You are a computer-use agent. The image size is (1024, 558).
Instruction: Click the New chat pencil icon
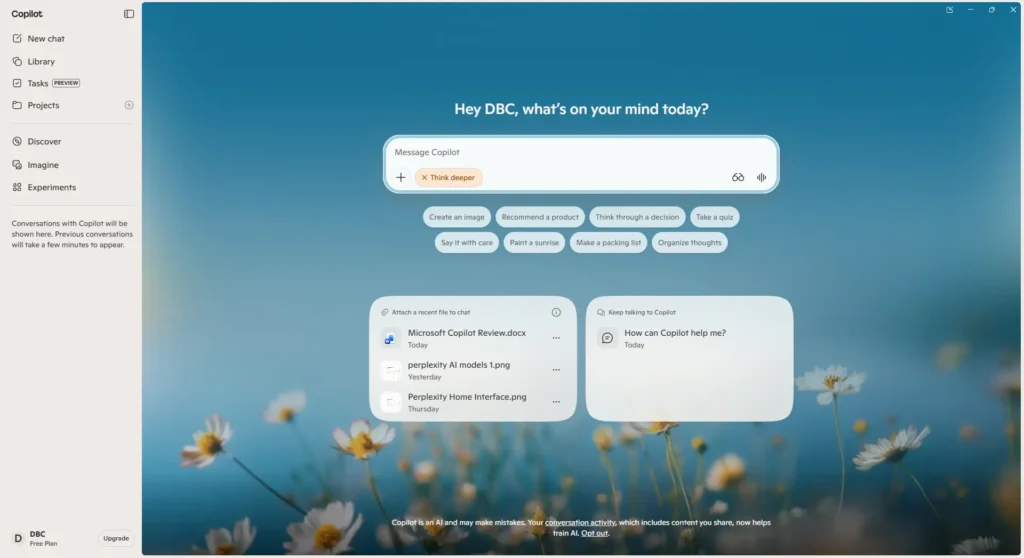(17, 39)
